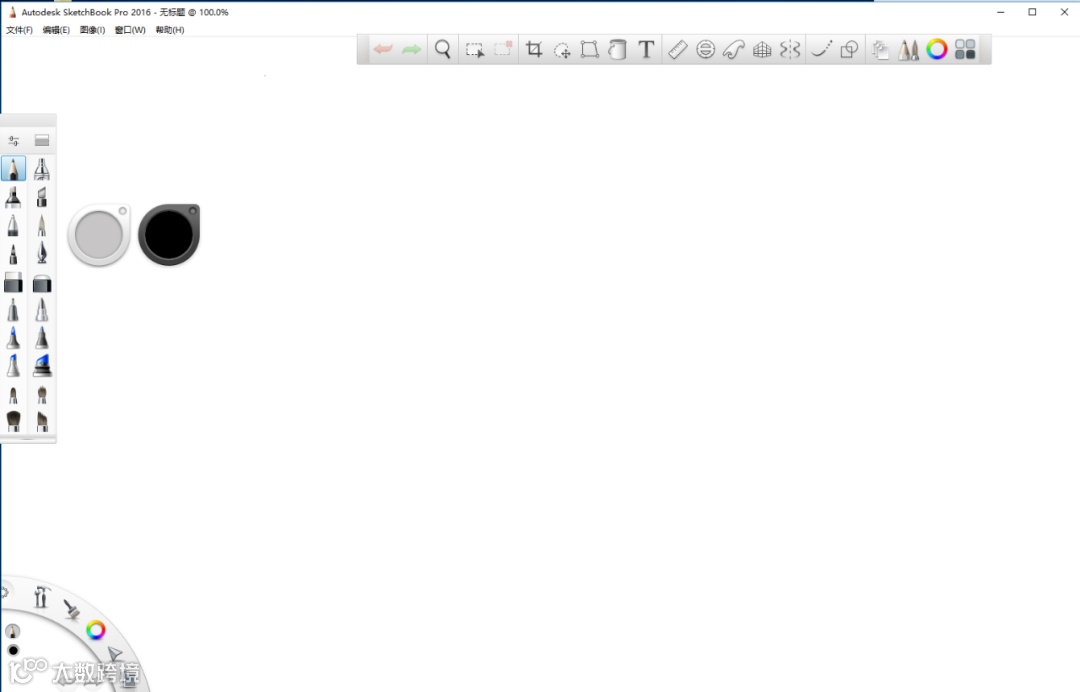Toggle the Perspective grid guide
Image resolution: width=1080 pixels, height=692 pixels.
coord(762,50)
